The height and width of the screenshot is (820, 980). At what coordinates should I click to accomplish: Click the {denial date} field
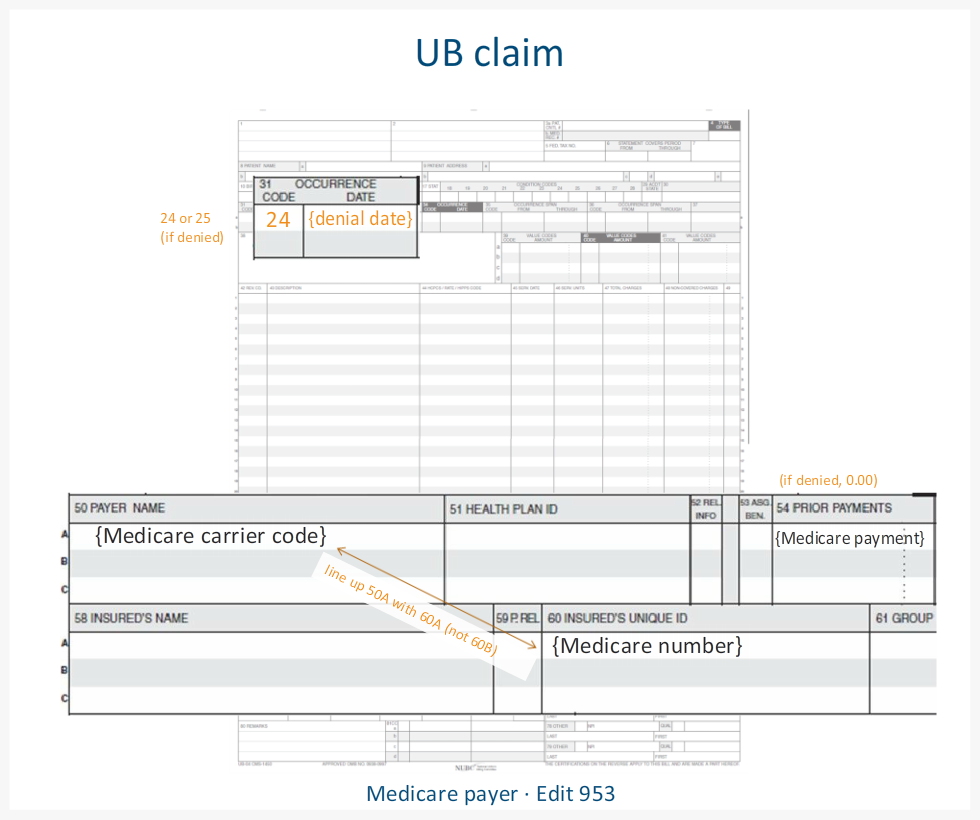[x=360, y=218]
